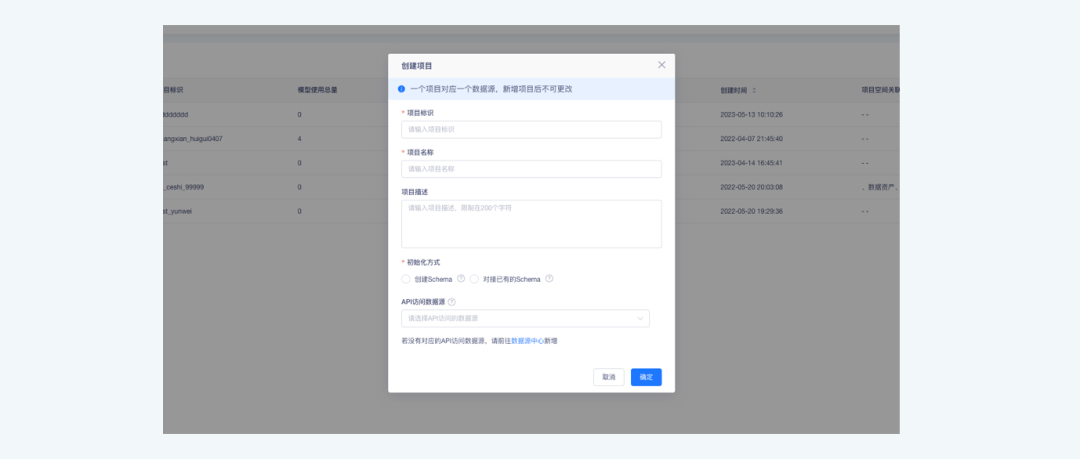Open the API访问数据源 dropdown
This screenshot has width=1080, height=459.
(525, 318)
